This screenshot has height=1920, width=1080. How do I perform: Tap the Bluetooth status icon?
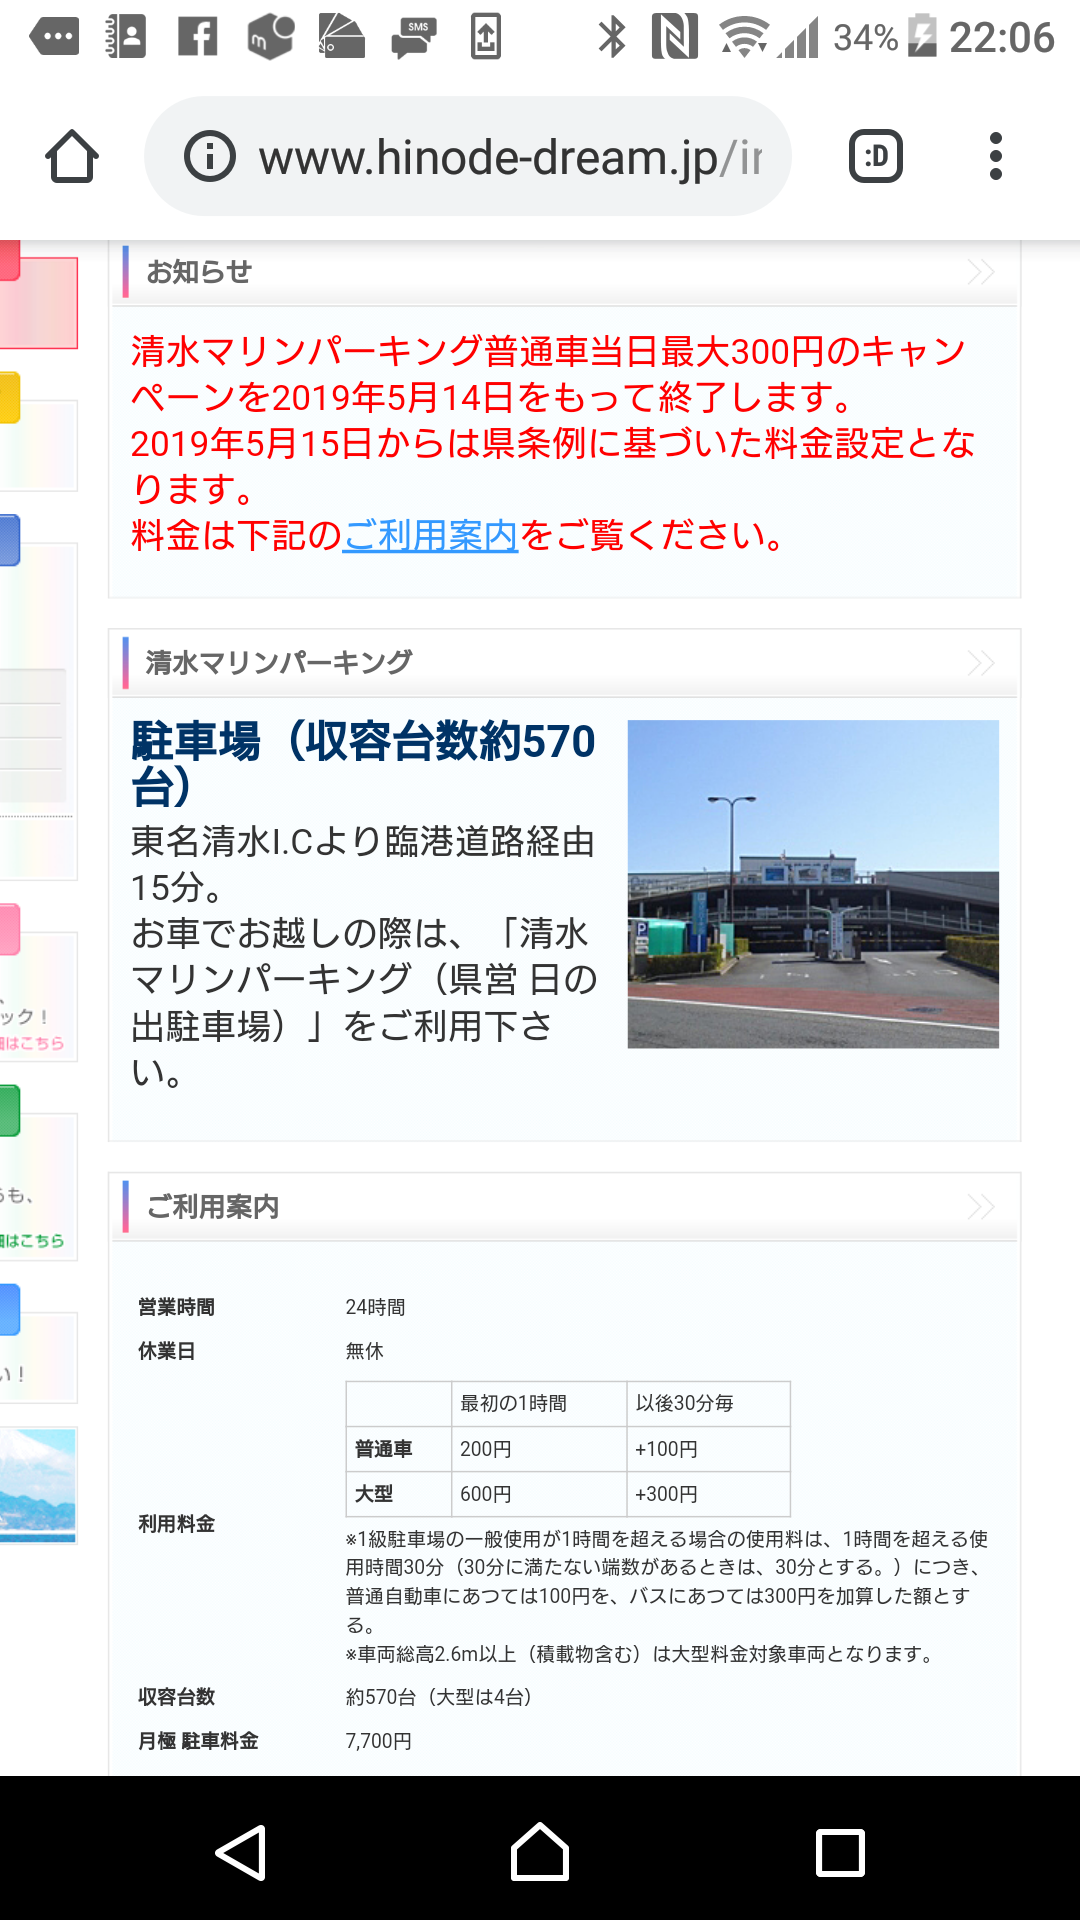611,38
